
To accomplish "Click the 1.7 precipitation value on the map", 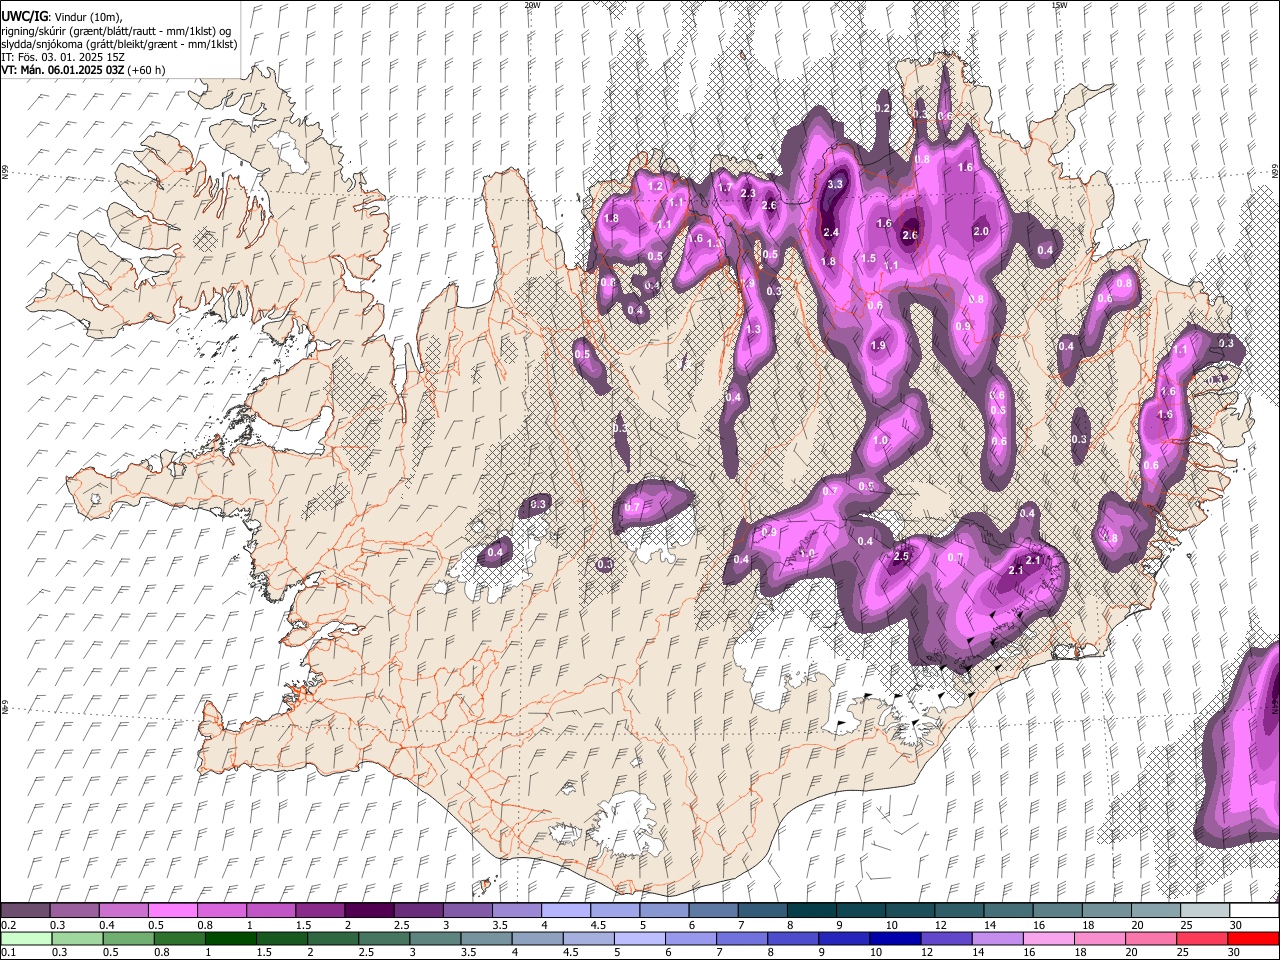I will point(725,187).
